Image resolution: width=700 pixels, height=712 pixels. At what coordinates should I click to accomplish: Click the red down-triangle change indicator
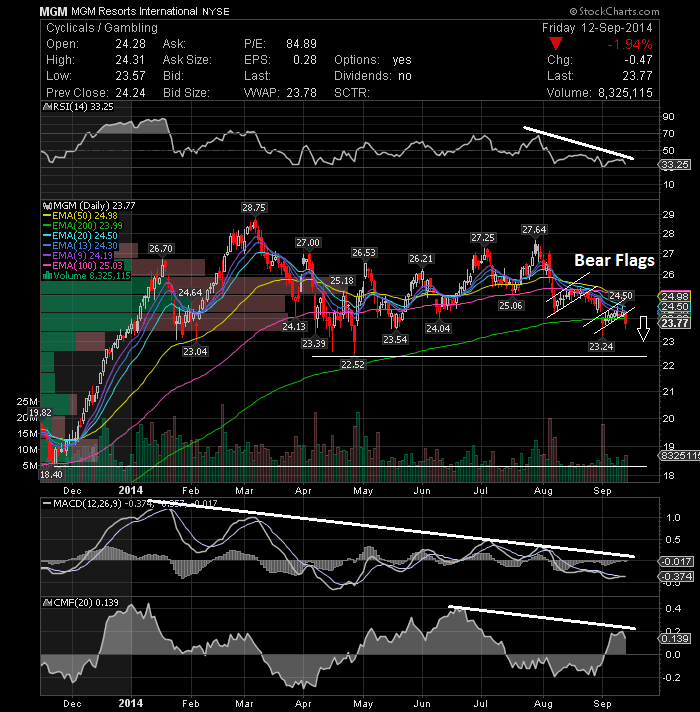pos(556,44)
